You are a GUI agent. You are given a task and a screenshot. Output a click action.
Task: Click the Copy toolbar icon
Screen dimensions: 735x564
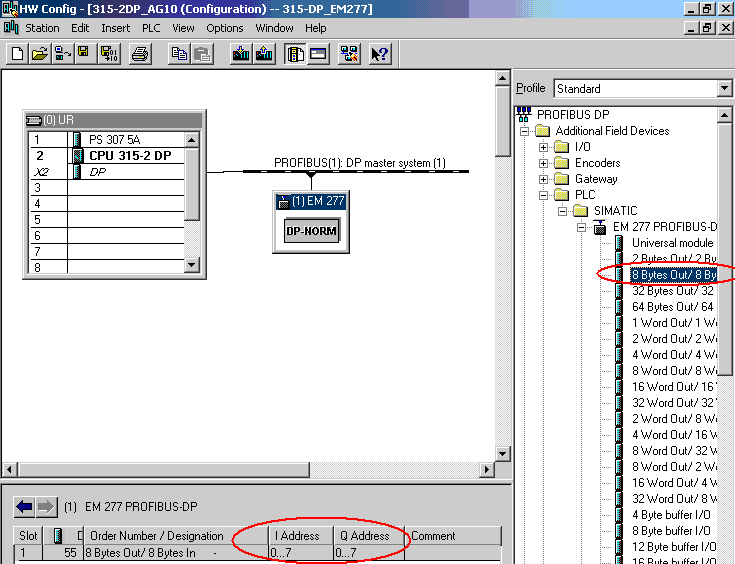click(x=180, y=54)
